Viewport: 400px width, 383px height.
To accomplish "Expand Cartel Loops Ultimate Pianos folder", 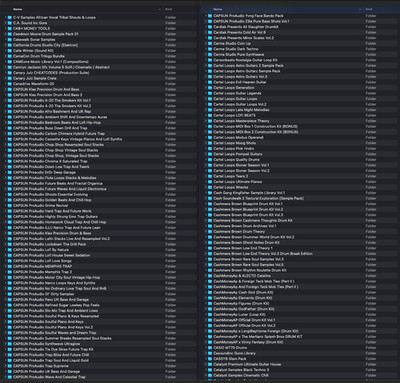I will click(206, 182).
